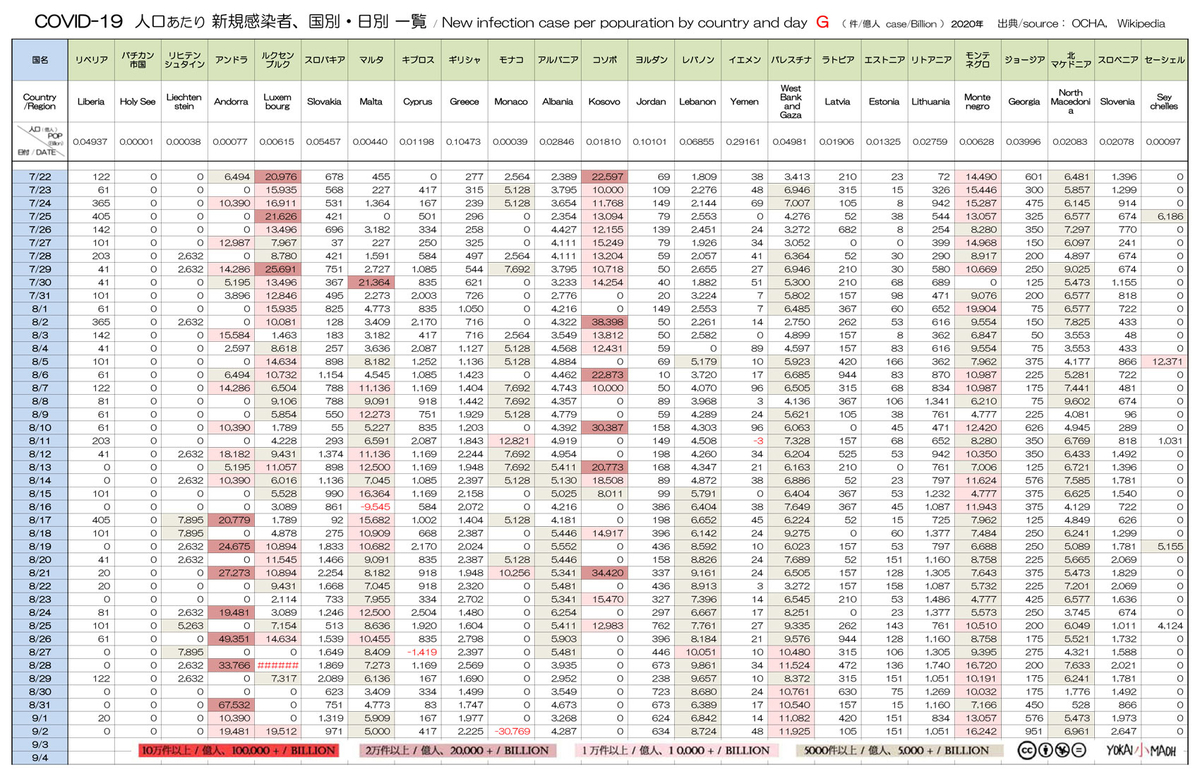The width and height of the screenshot is (1200, 772).
Task: Click the no-derivatives equals-sign license icon
Action: (1078, 750)
